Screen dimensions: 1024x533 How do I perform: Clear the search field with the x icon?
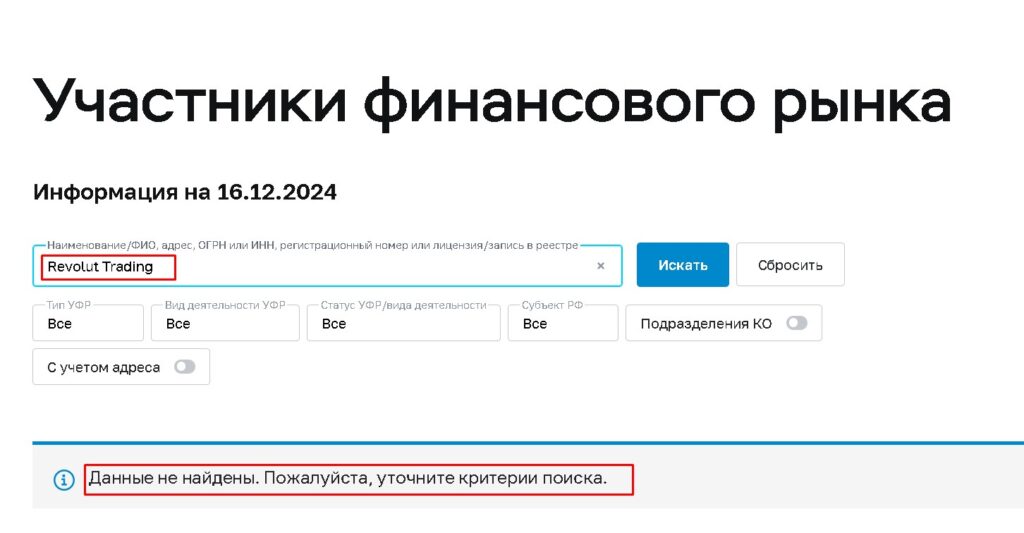600,266
